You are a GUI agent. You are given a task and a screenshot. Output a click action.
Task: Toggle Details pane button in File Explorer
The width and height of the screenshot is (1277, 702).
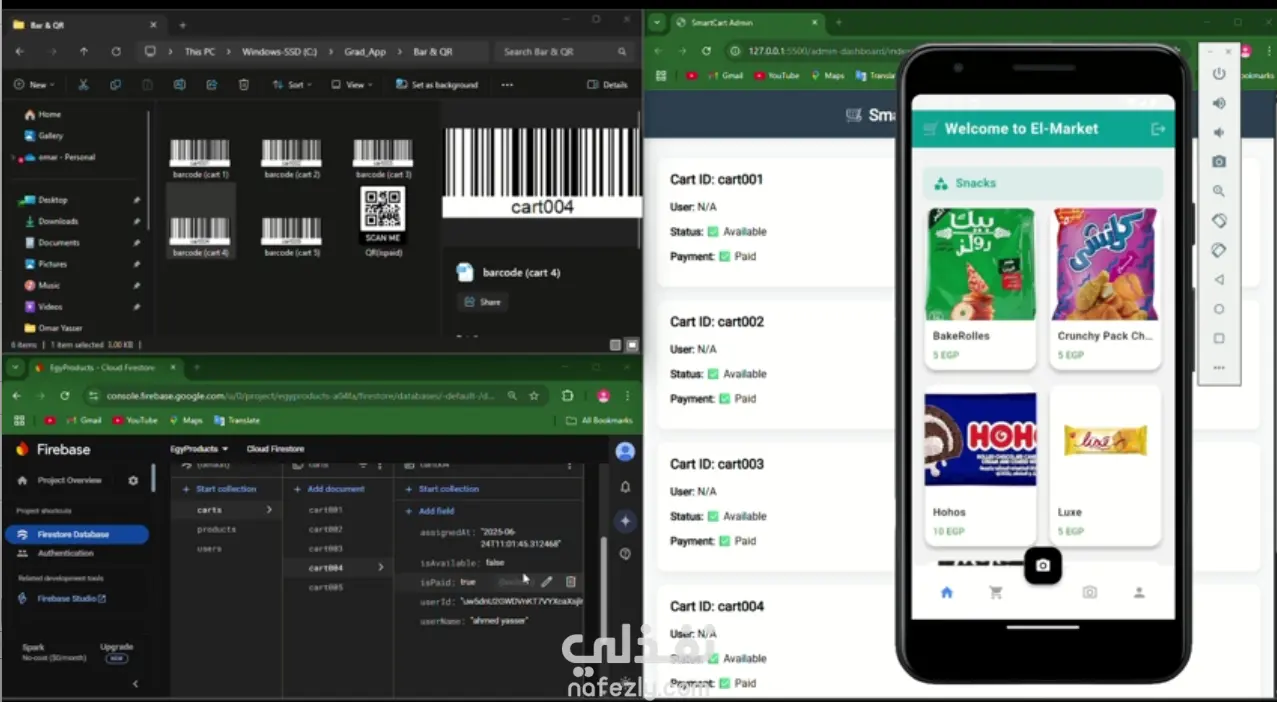tap(608, 85)
